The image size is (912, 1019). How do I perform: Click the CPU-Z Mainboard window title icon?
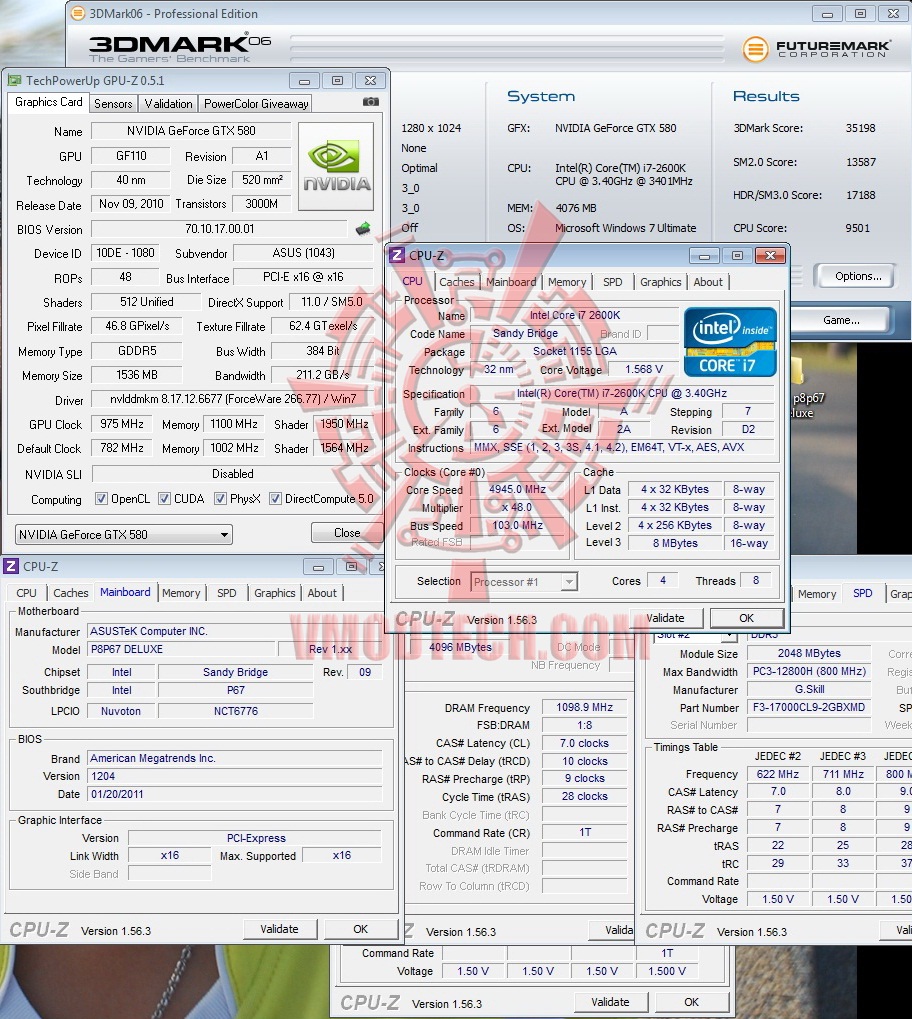[11, 566]
